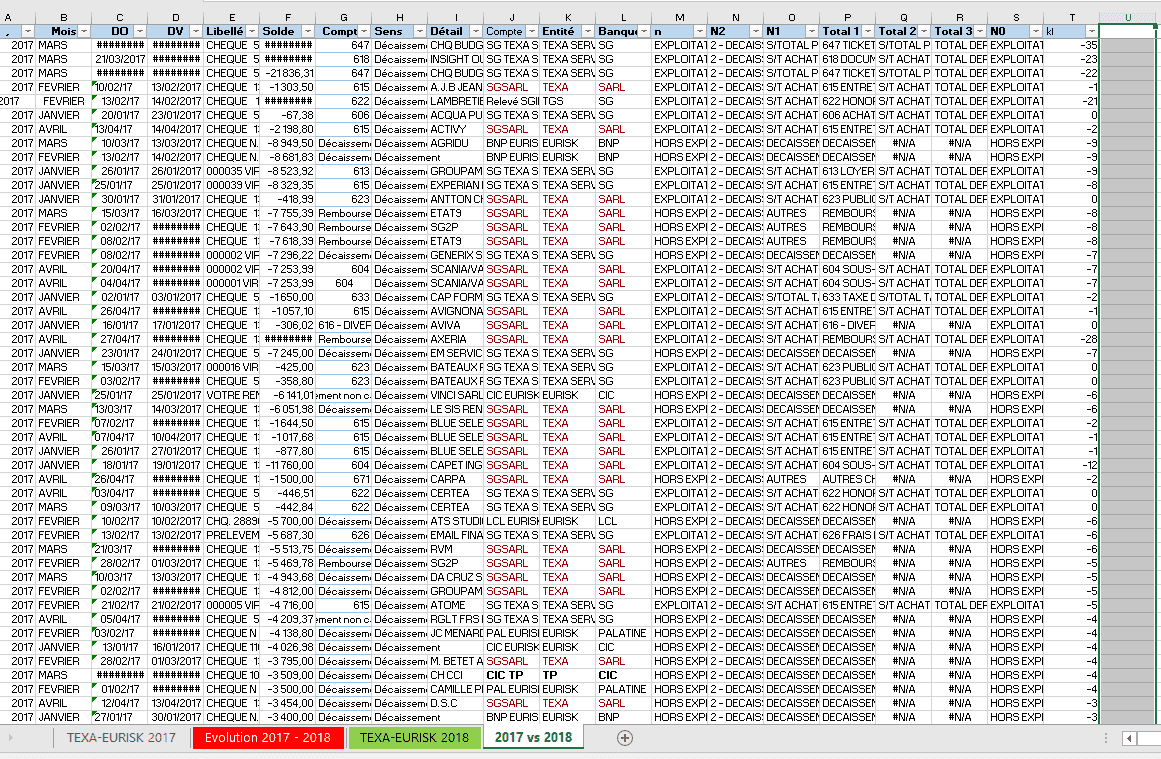Click the cell containing CAPET ING
The height and width of the screenshot is (759, 1161).
(x=455, y=465)
